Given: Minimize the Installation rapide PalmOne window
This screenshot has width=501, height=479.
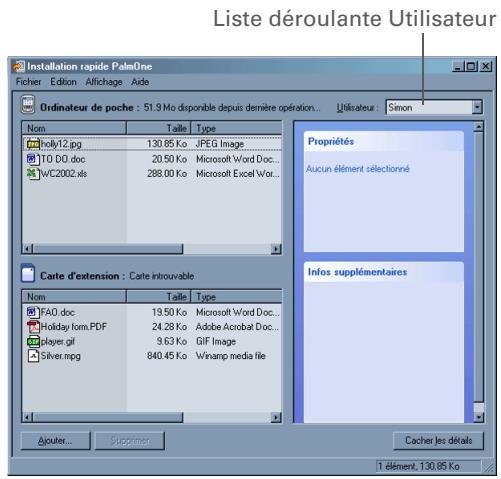Looking at the screenshot, I should [458, 66].
